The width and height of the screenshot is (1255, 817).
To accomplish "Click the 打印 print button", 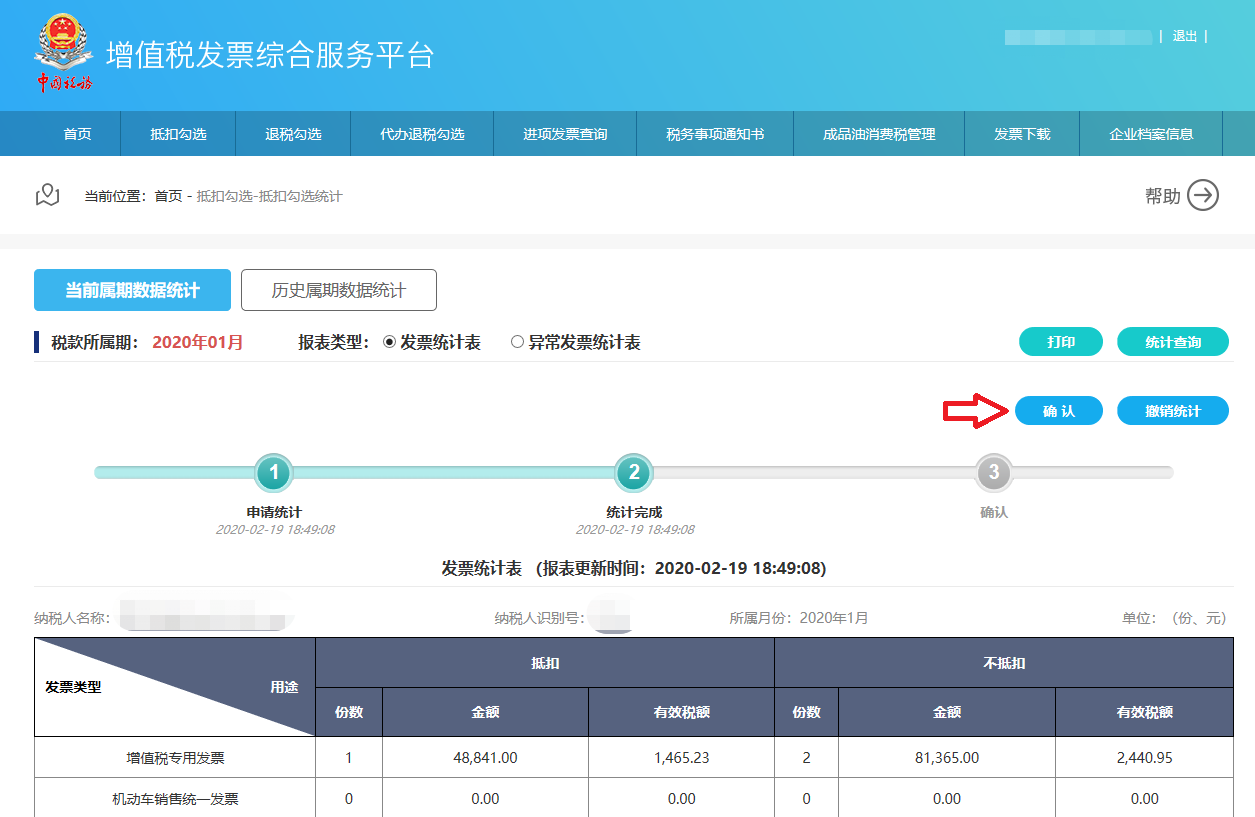I will [x=1060, y=342].
